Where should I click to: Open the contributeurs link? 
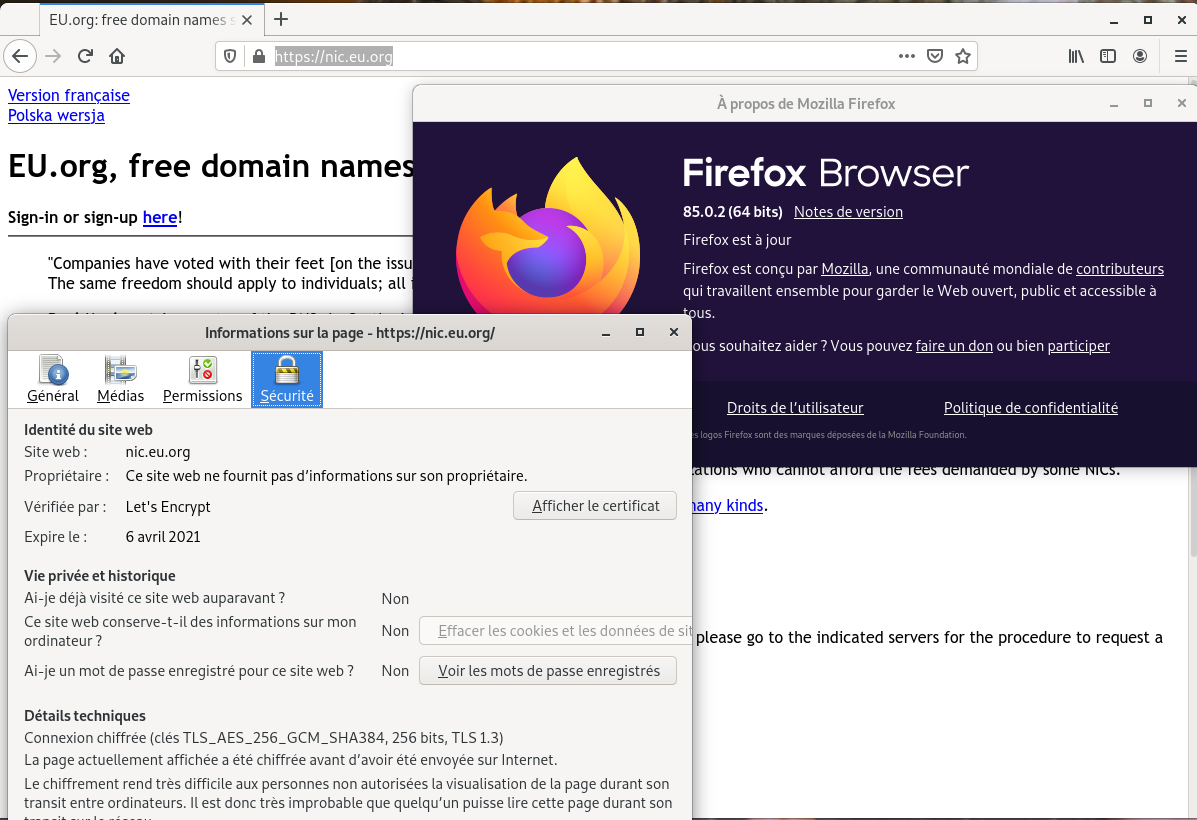1120,269
